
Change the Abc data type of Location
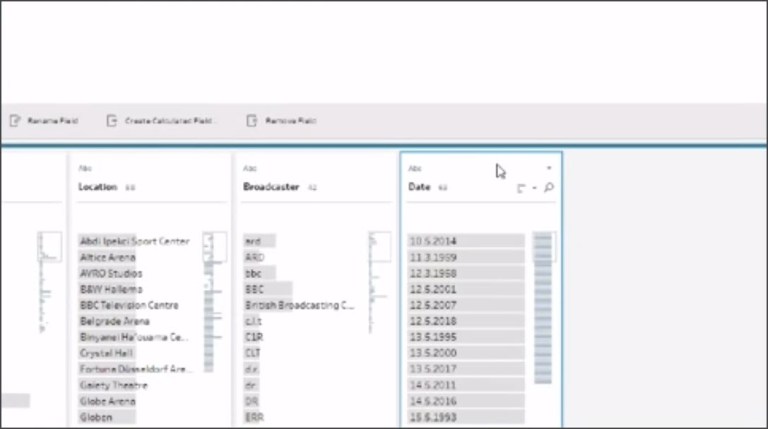click(x=84, y=169)
